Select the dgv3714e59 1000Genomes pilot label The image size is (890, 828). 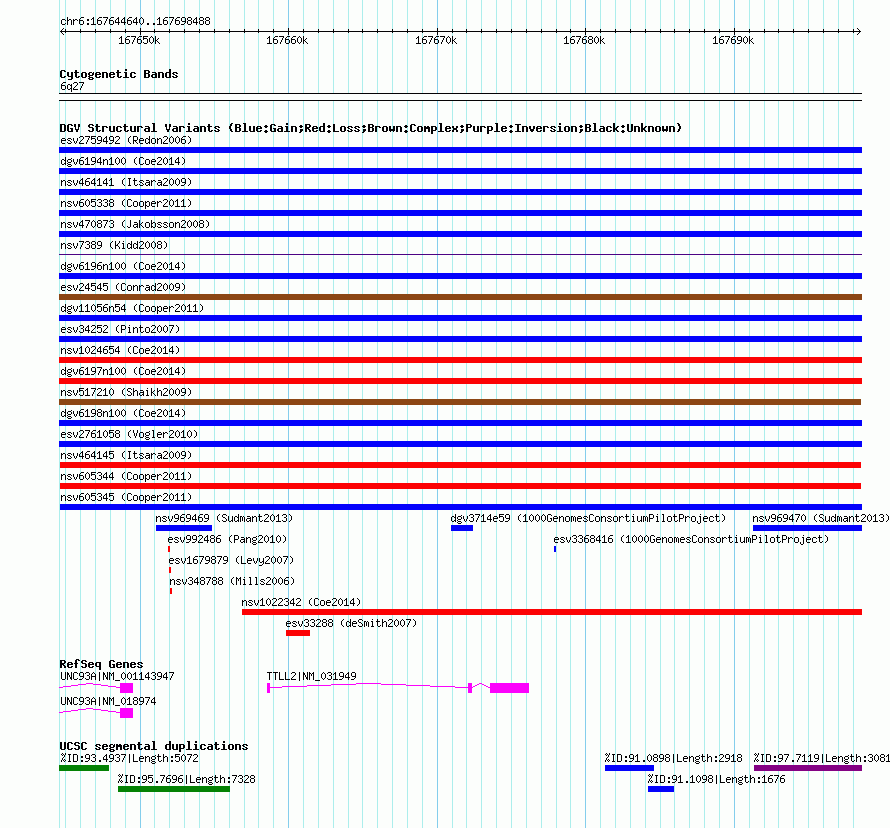click(x=588, y=518)
